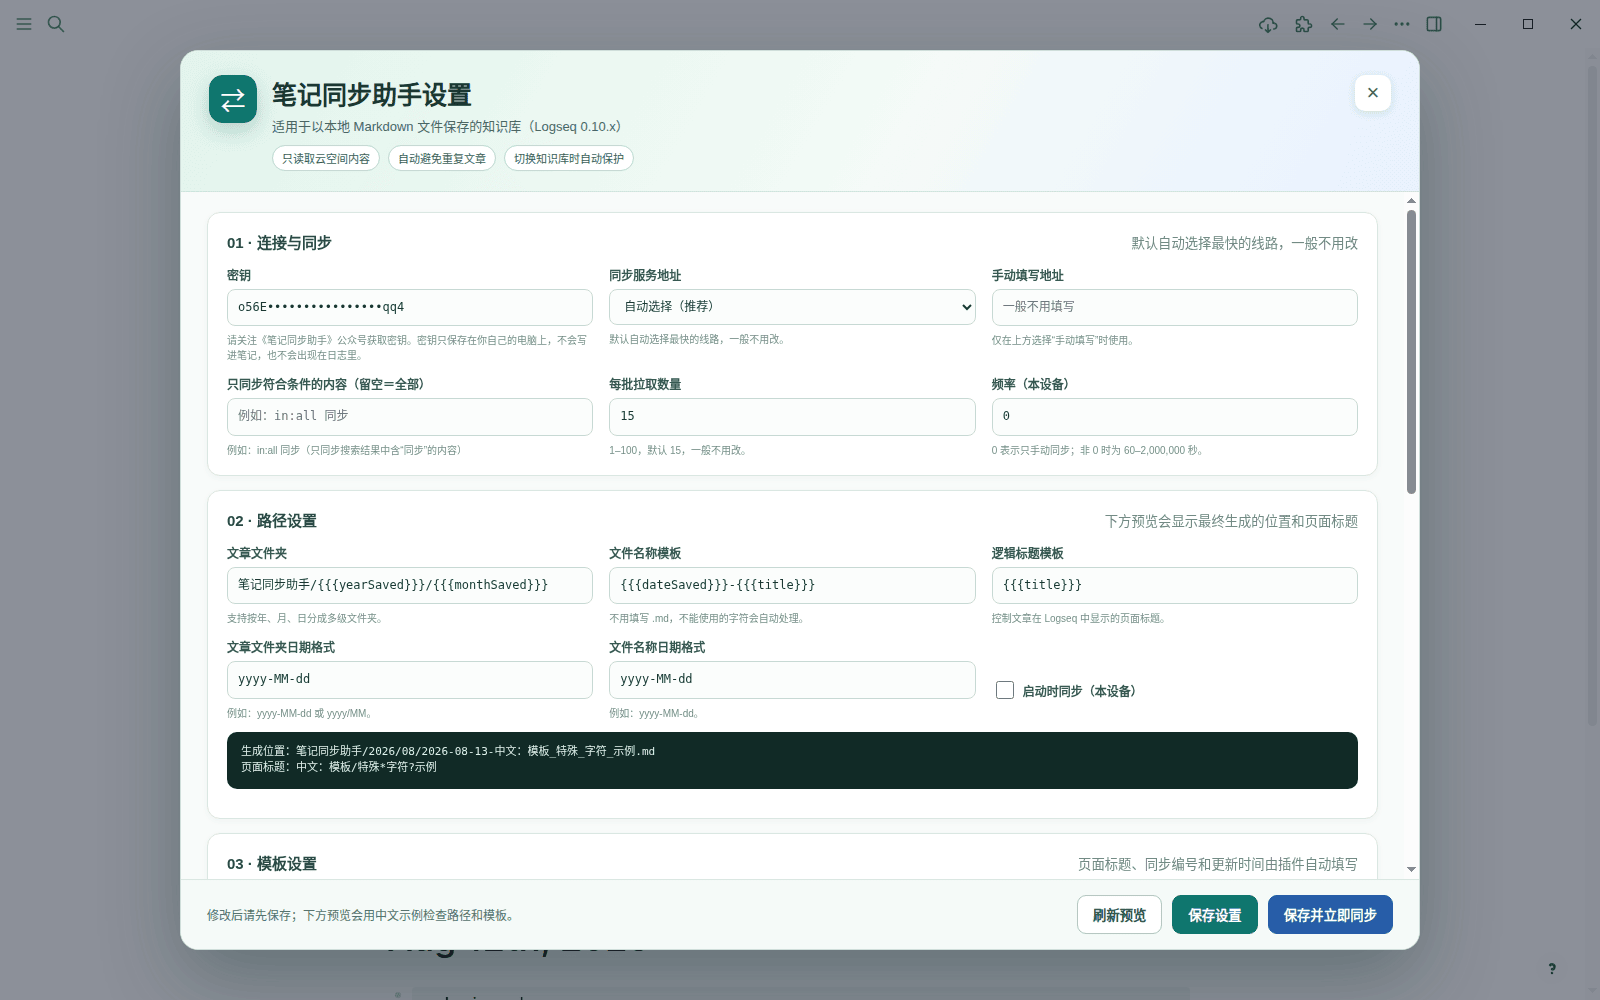Click the 页面标题 preview line
This screenshot has width=1600, height=1000.
pos(339,767)
